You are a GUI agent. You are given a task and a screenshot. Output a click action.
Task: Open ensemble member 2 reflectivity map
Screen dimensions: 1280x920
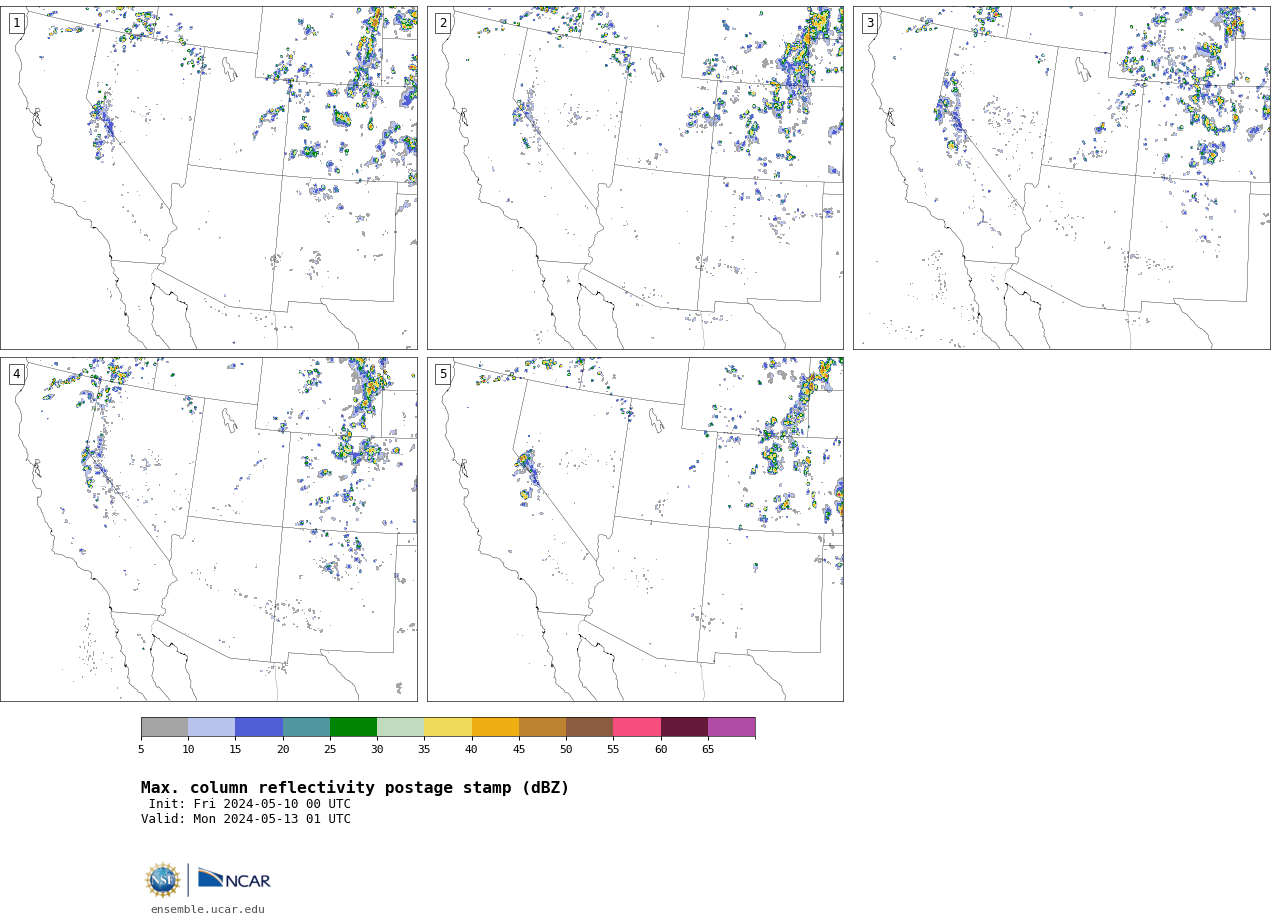pyautogui.click(x=635, y=178)
